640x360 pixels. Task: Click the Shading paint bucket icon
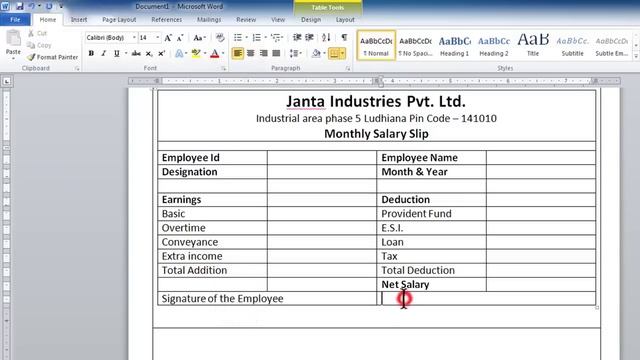click(316, 53)
